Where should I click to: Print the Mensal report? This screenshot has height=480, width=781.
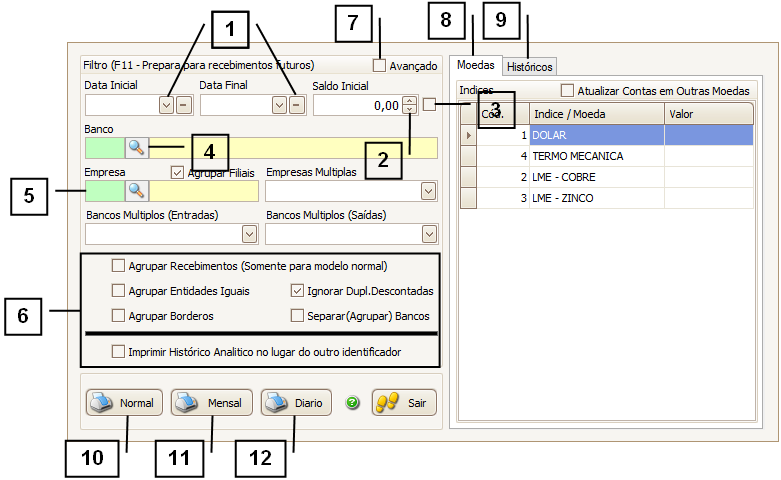[x=211, y=403]
